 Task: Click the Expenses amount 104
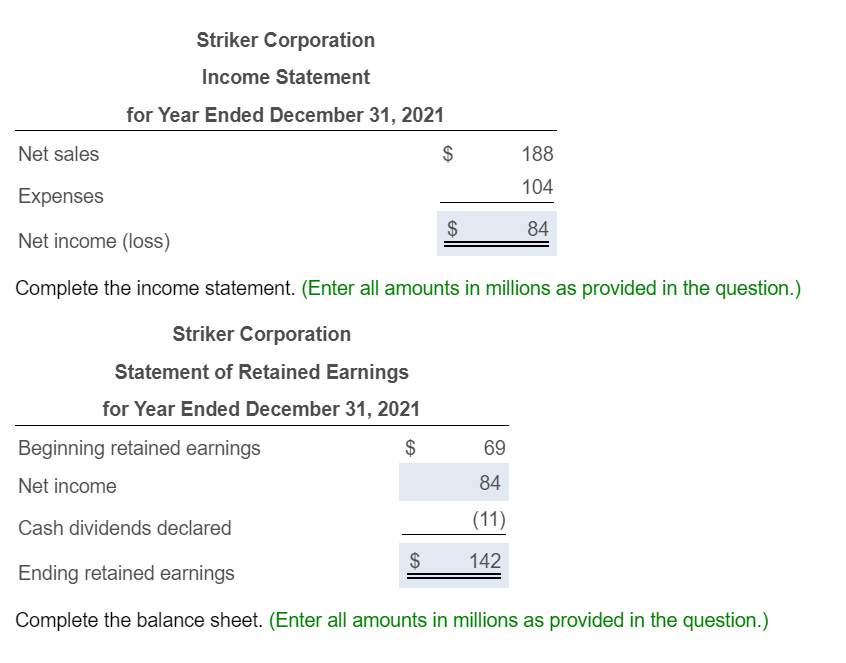[536, 186]
